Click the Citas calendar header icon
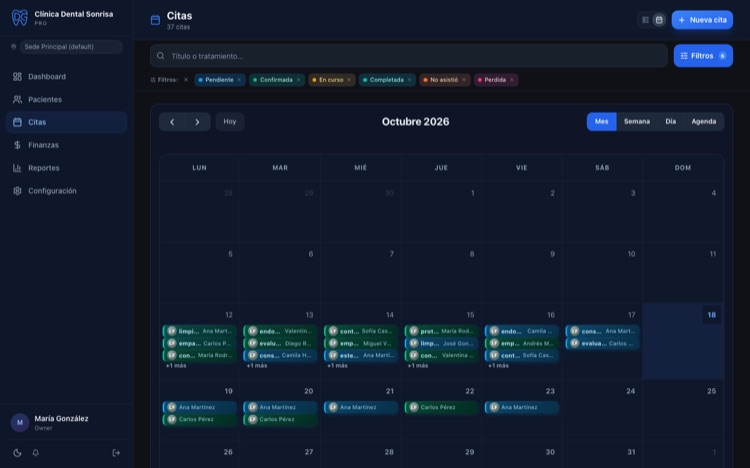The image size is (750, 468). [155, 20]
